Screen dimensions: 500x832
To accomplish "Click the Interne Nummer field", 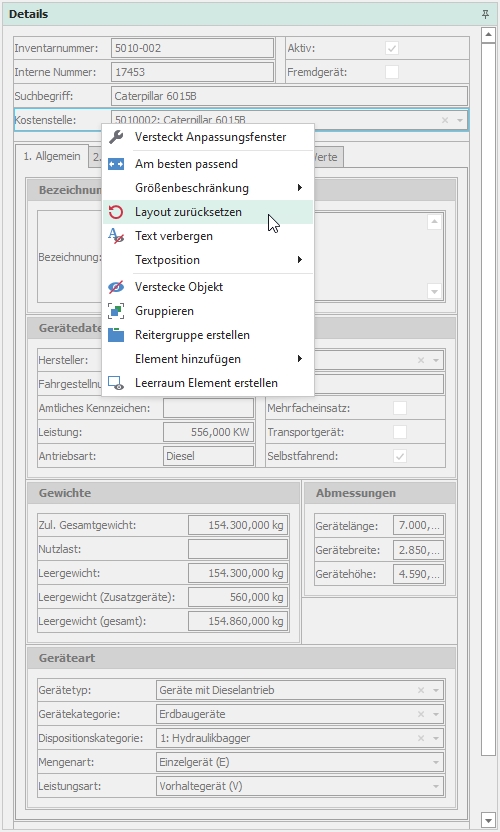I will coord(193,72).
